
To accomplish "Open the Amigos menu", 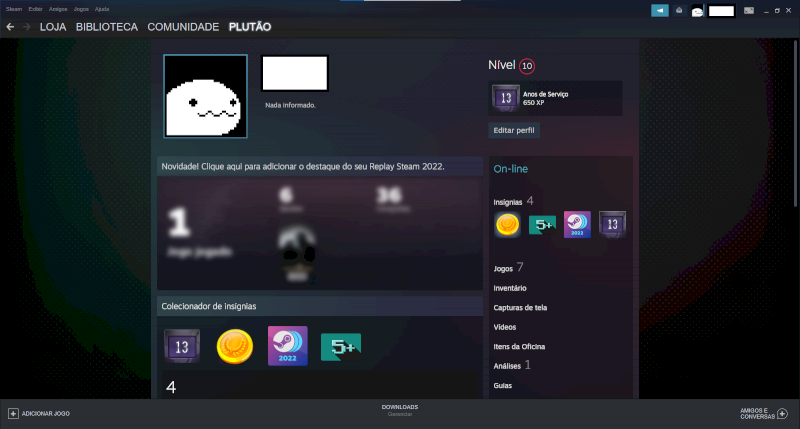I will (x=58, y=9).
